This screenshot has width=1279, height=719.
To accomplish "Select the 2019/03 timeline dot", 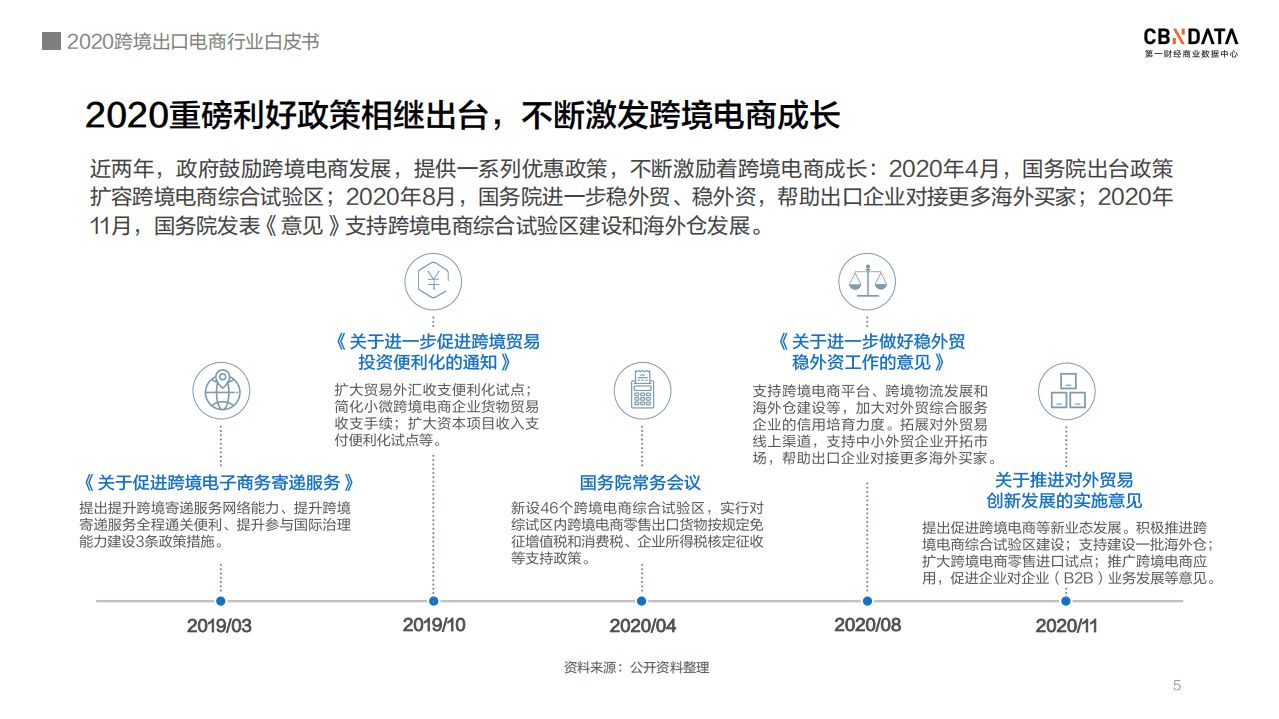I will [219, 603].
